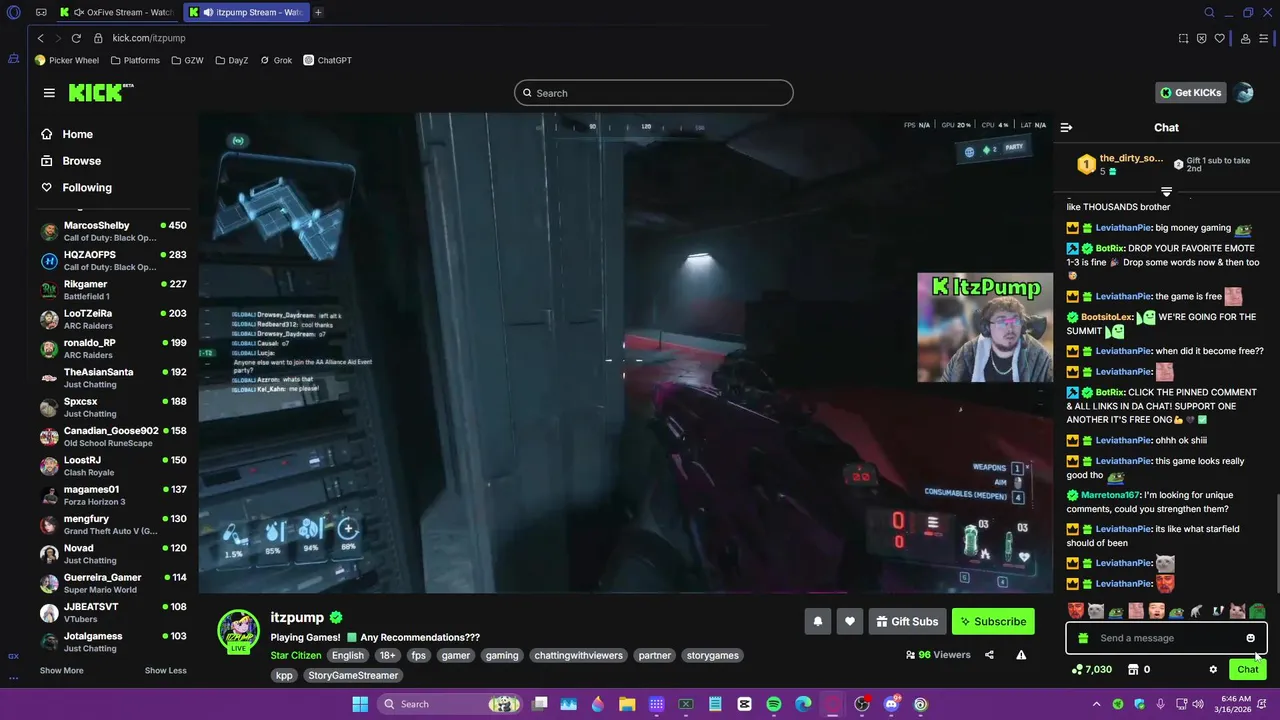Click Show More in sidebar

pos(62,670)
